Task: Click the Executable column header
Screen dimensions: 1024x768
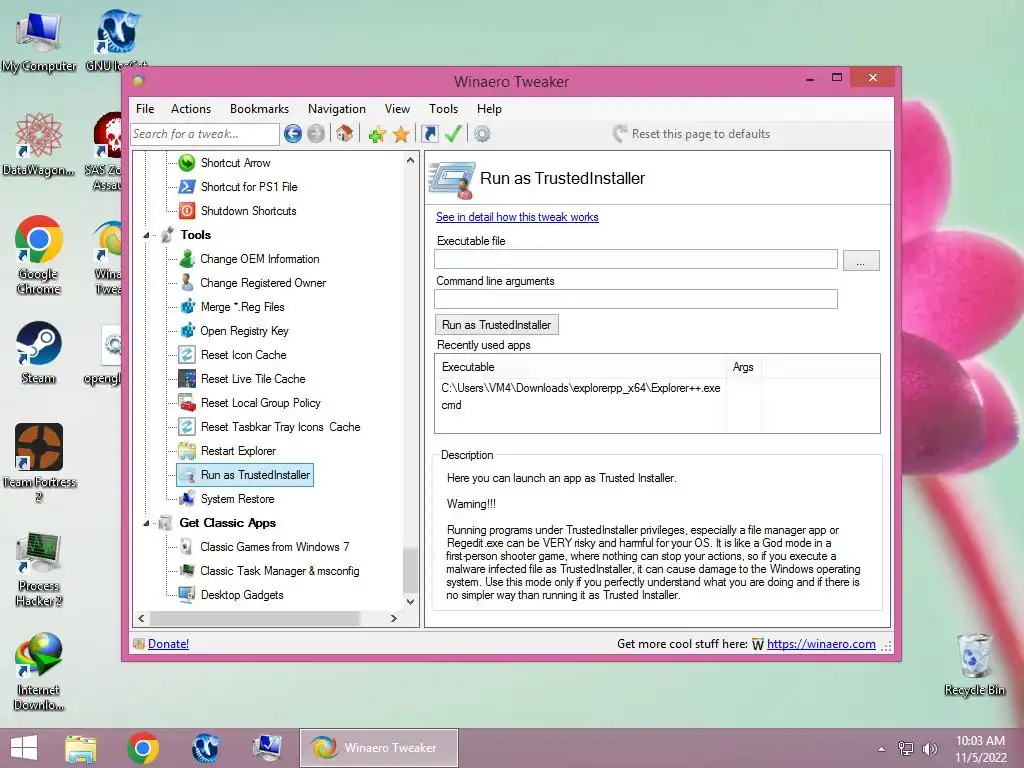Action: 581,367
